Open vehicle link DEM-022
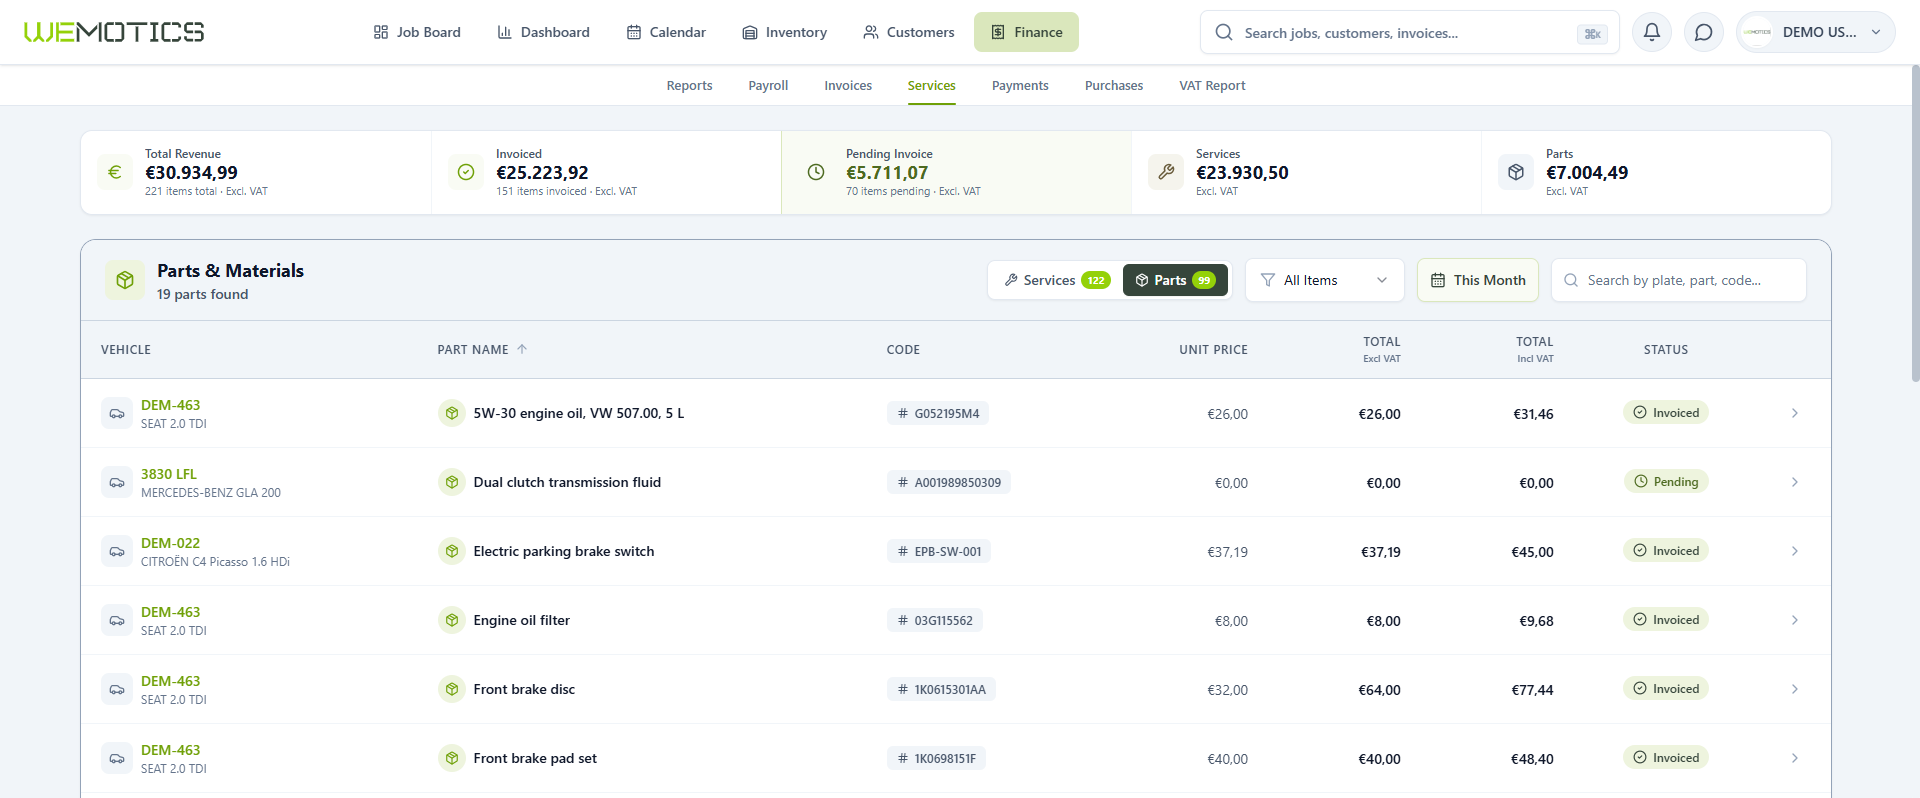 click(x=170, y=543)
